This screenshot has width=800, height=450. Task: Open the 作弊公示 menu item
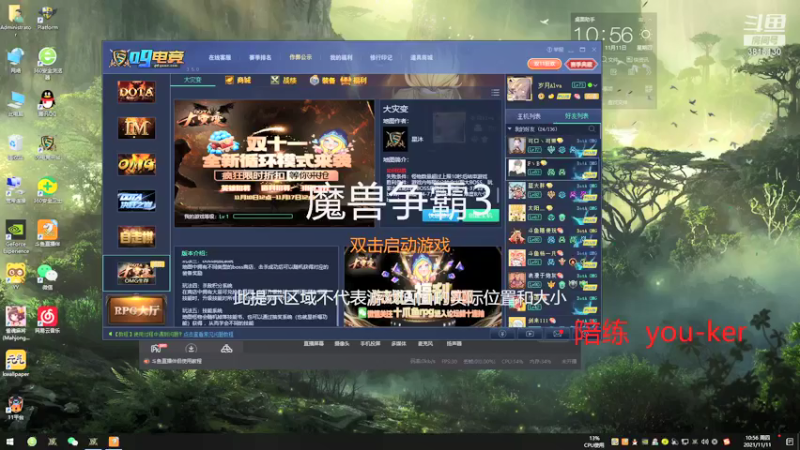coord(301,58)
